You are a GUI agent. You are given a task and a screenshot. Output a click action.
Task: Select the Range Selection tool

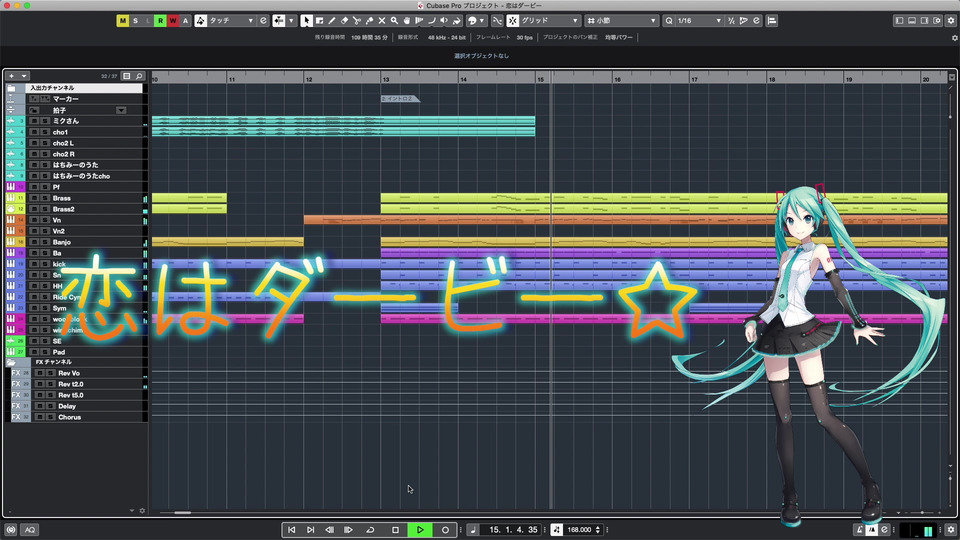pos(319,21)
